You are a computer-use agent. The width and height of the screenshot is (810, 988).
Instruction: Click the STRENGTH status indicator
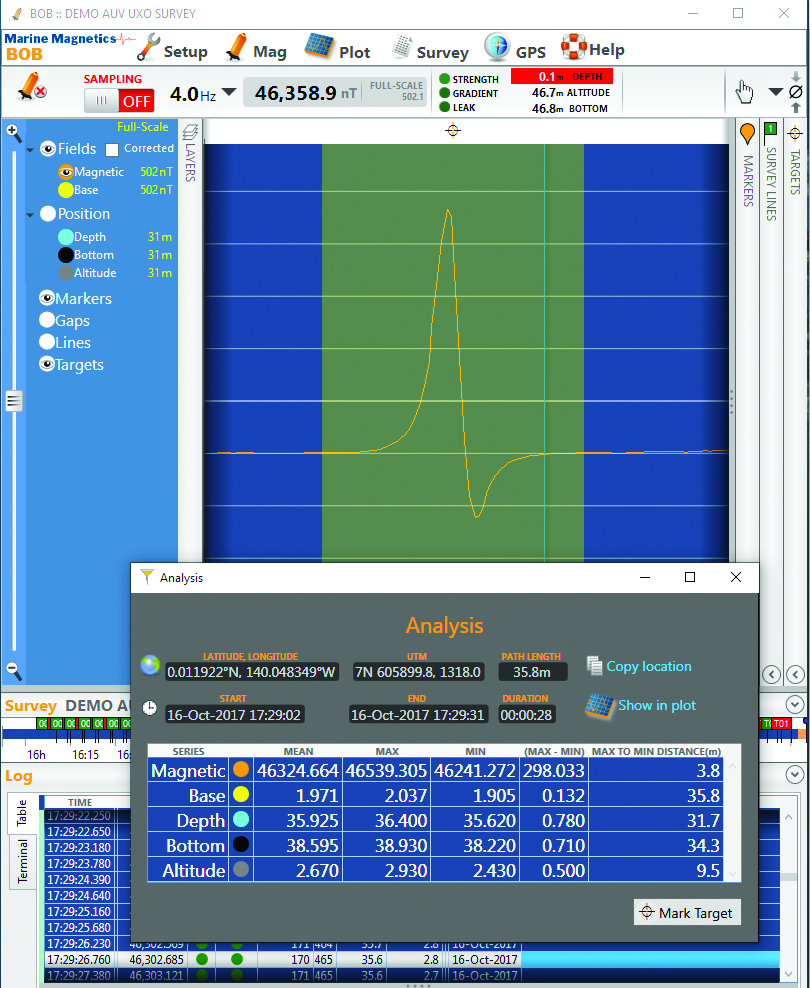tap(469, 79)
